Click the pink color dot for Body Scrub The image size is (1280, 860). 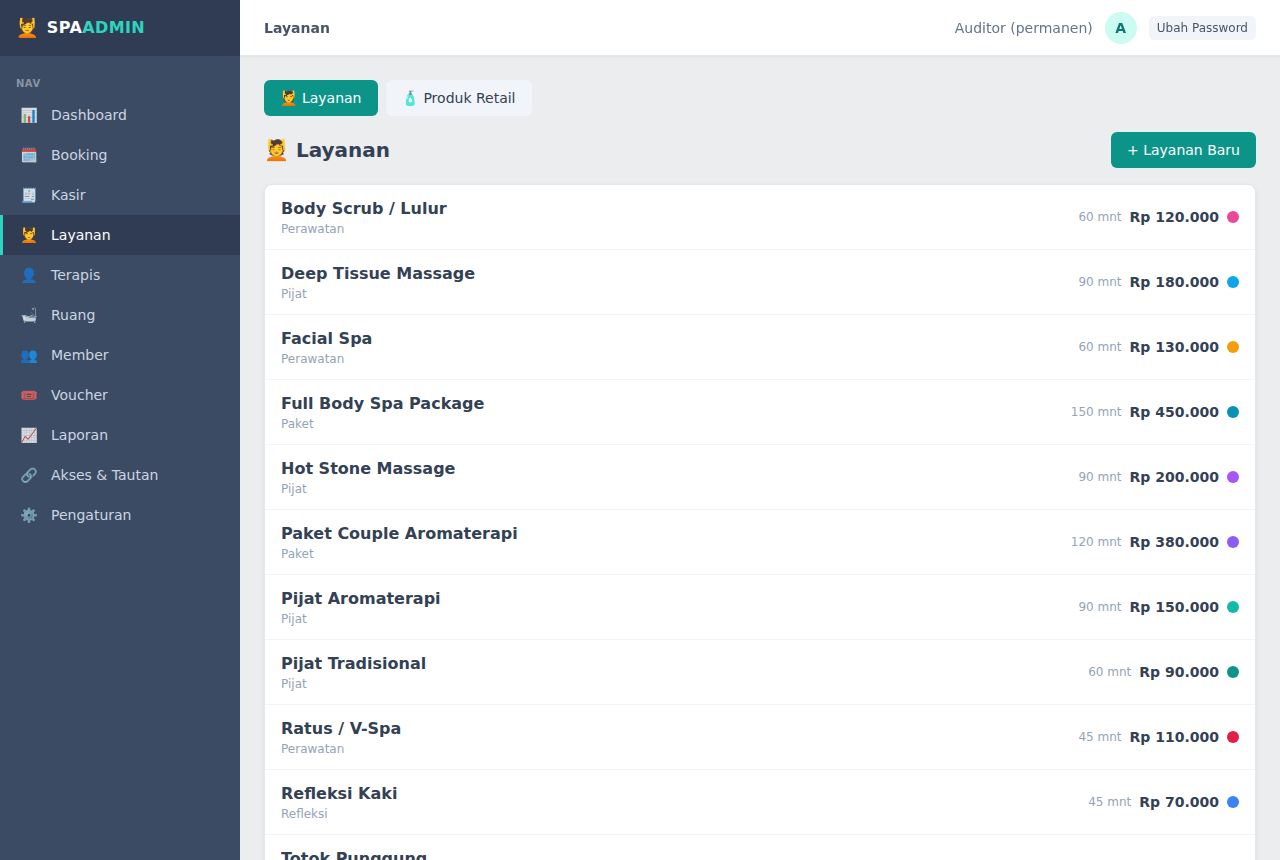pos(1233,217)
